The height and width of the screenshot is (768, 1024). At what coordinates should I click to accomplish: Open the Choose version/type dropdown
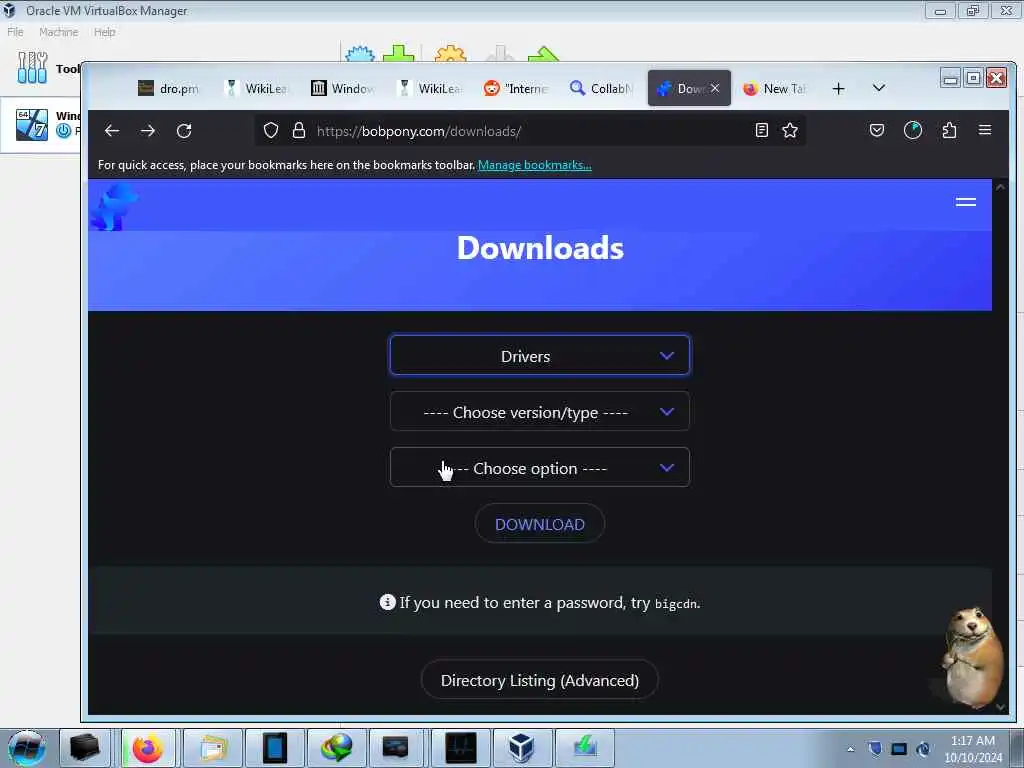tap(539, 411)
